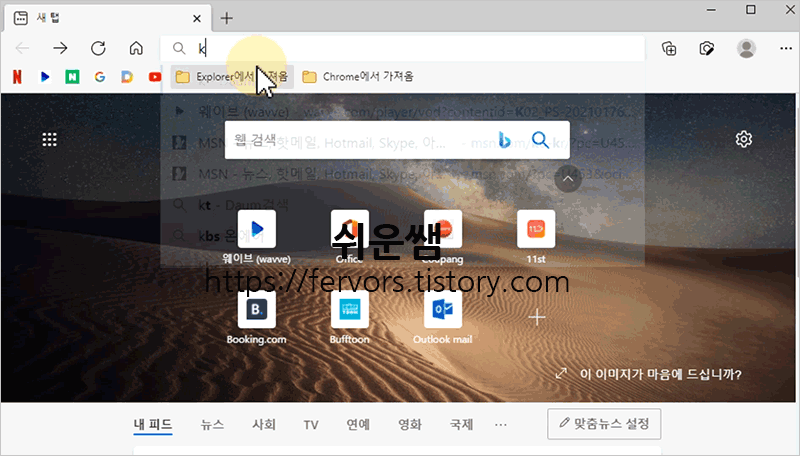
Task: Add a new quick link with plus
Action: tap(537, 317)
